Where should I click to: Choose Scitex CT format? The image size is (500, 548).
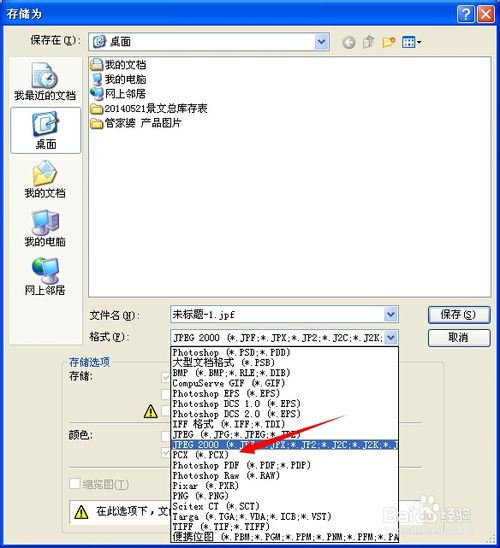(x=284, y=506)
